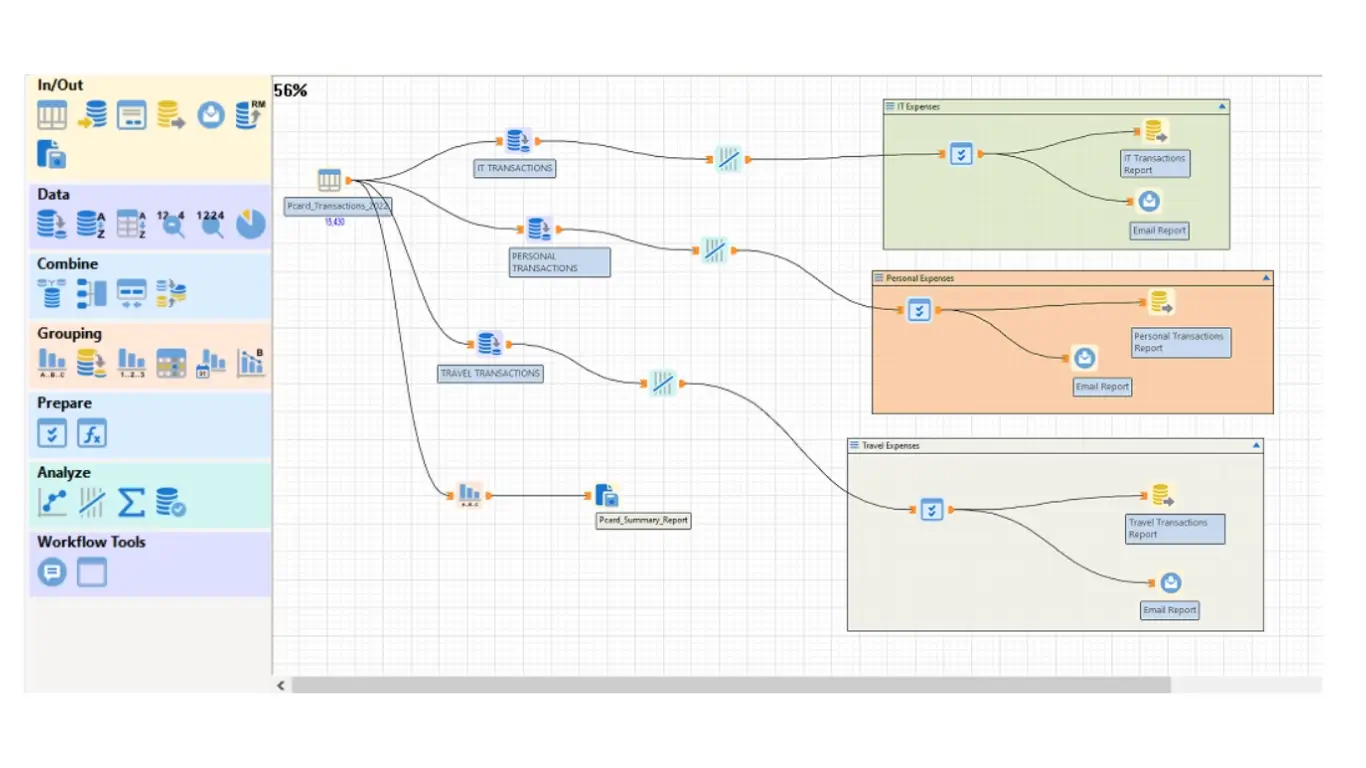Pick the gaps search (12_4) tool
The image size is (1366, 768).
[171, 224]
